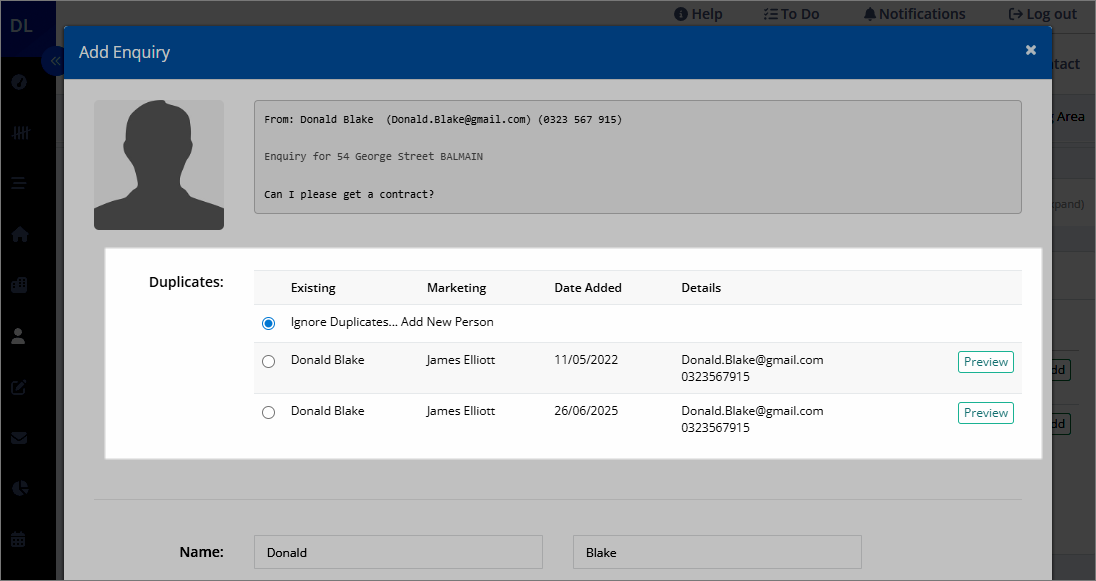Click the enquiry message text box
The width and height of the screenshot is (1096, 581).
[x=637, y=157]
